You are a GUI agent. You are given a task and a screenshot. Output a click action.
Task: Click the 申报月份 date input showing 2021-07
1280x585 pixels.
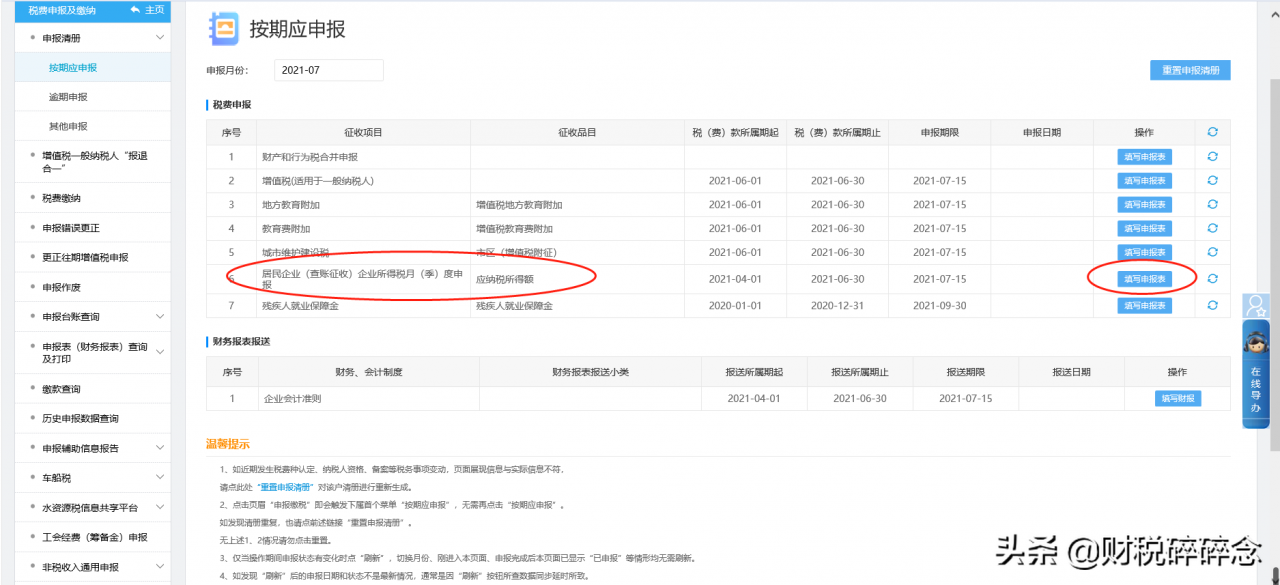click(328, 69)
